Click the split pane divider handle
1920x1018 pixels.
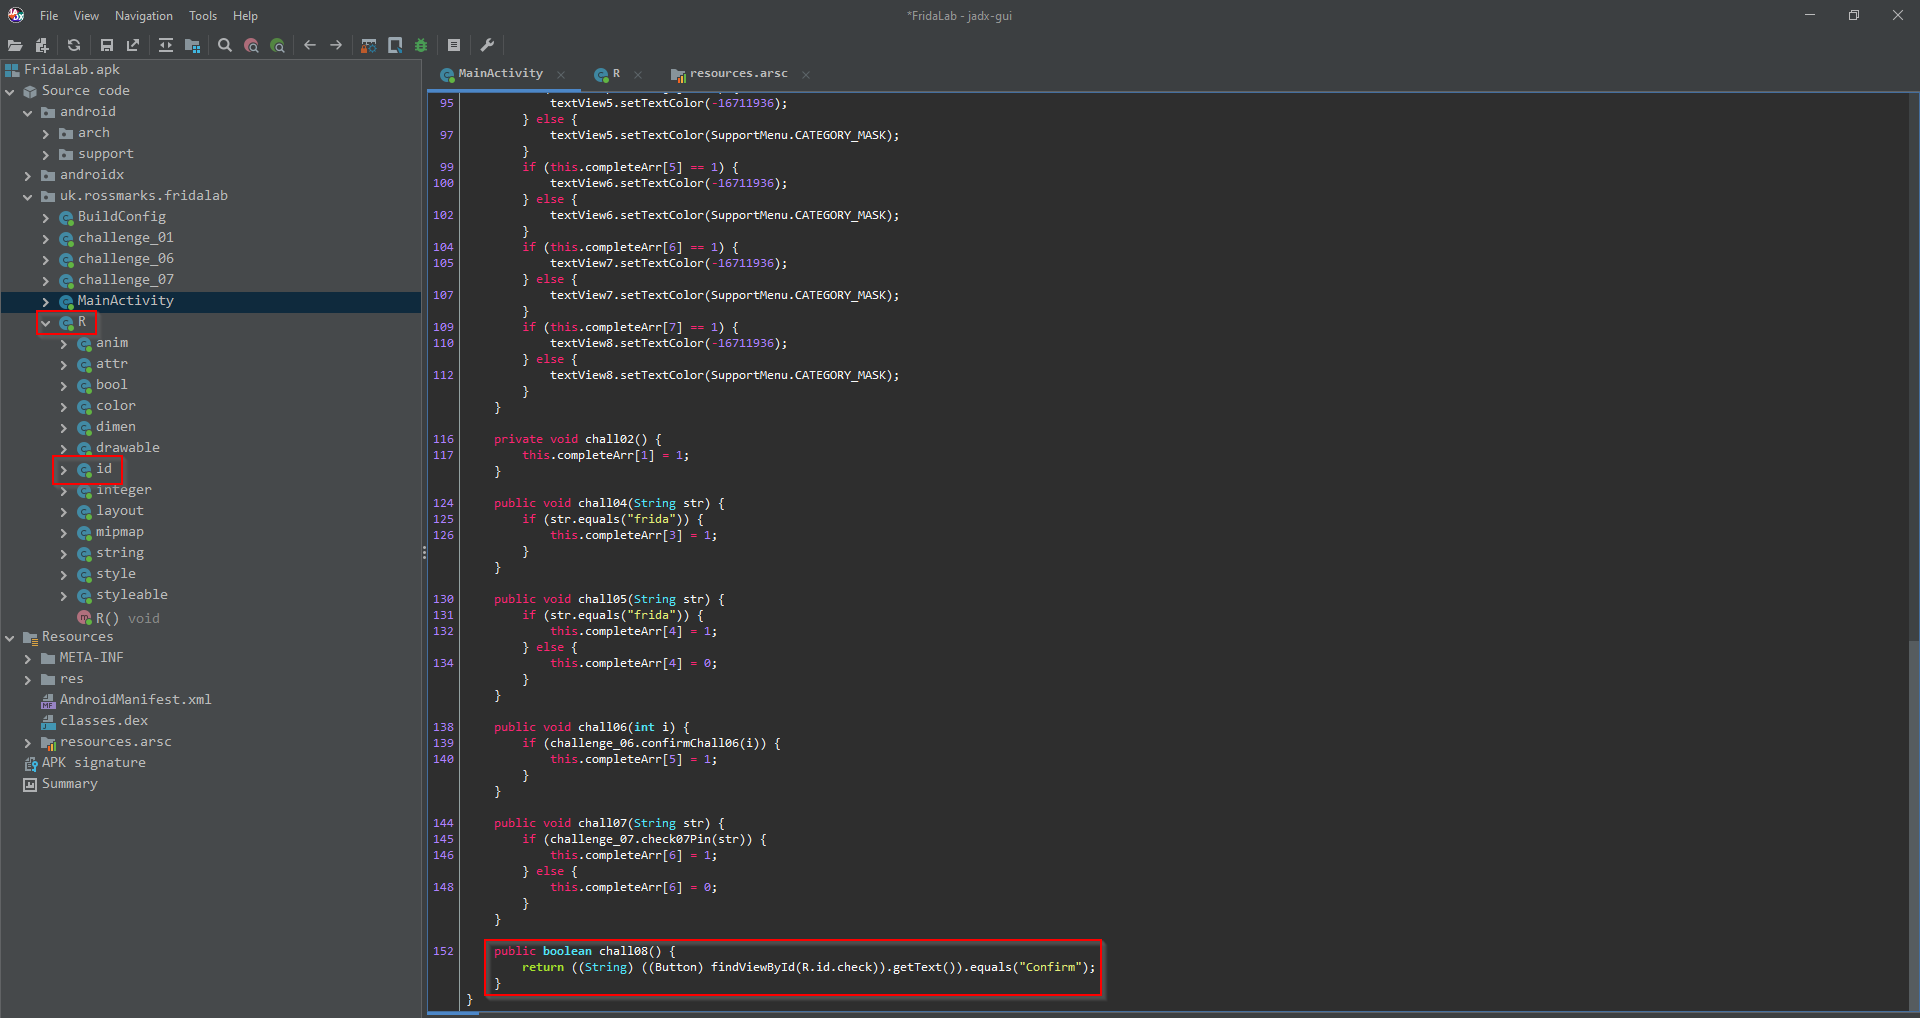[x=424, y=552]
